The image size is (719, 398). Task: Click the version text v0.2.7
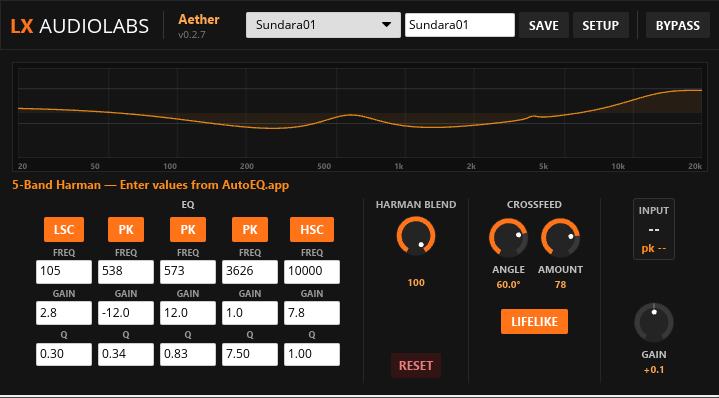click(x=192, y=35)
